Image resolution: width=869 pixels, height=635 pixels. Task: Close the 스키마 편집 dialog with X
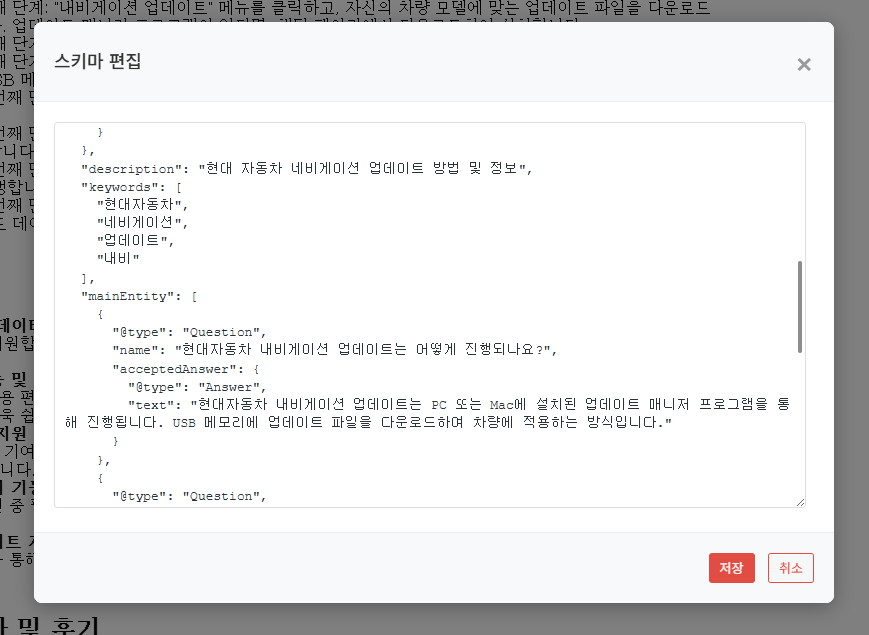tap(803, 65)
